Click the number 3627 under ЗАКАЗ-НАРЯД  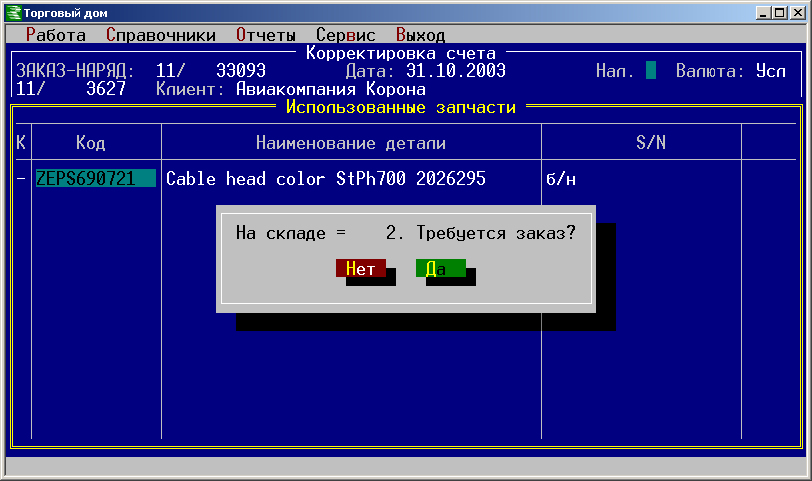pyautogui.click(x=106, y=89)
